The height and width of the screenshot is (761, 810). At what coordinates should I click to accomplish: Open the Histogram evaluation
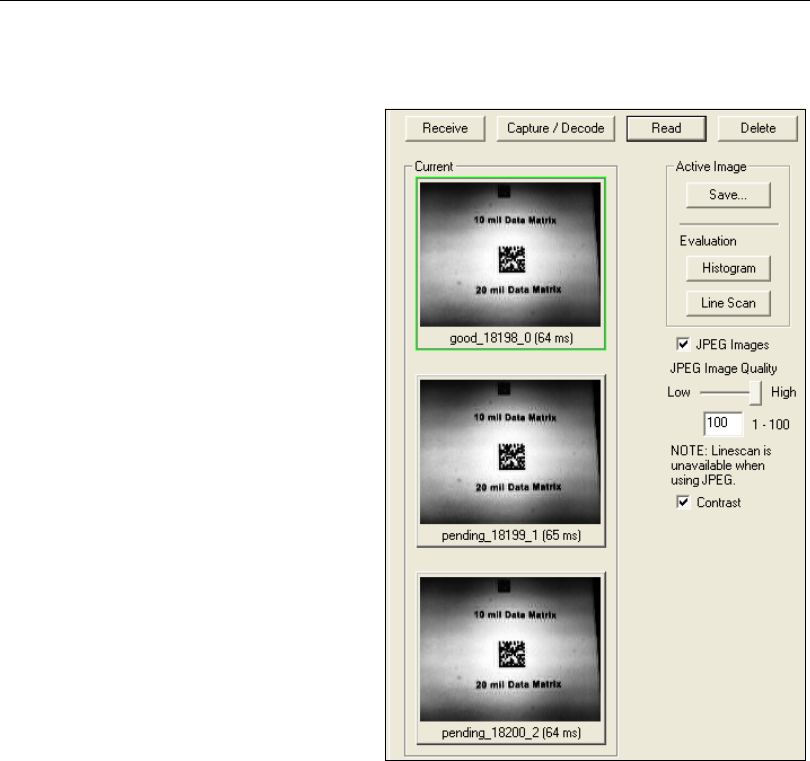click(x=728, y=269)
